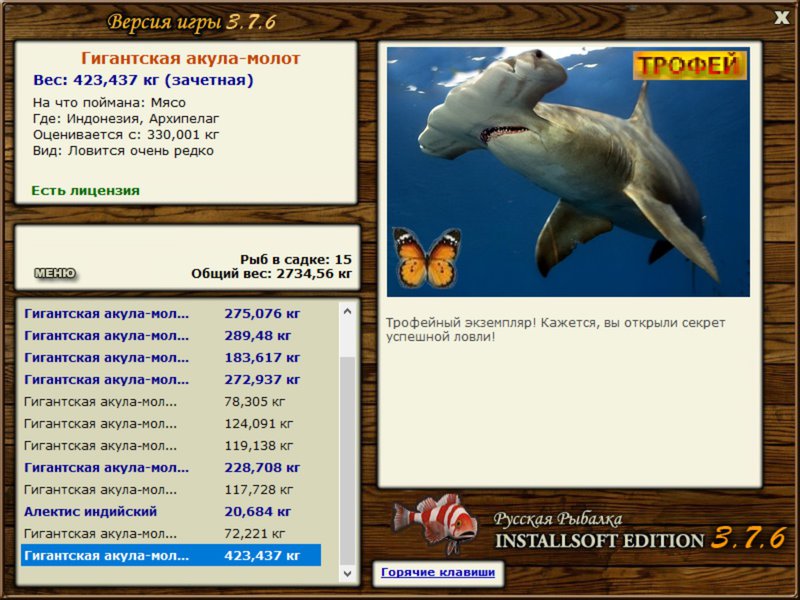800x600 pixels.
Task: Click the scroll down arrow in the fish list
Action: pos(347,573)
